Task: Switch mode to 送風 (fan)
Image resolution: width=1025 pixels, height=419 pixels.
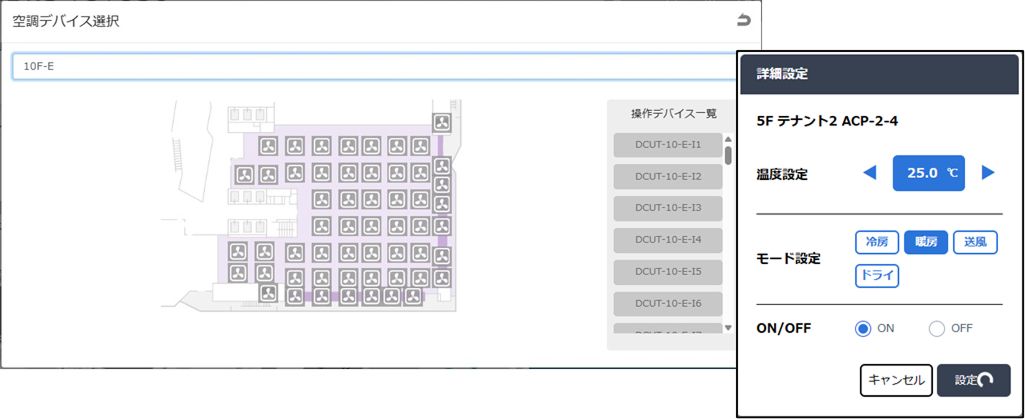Action: click(x=975, y=242)
